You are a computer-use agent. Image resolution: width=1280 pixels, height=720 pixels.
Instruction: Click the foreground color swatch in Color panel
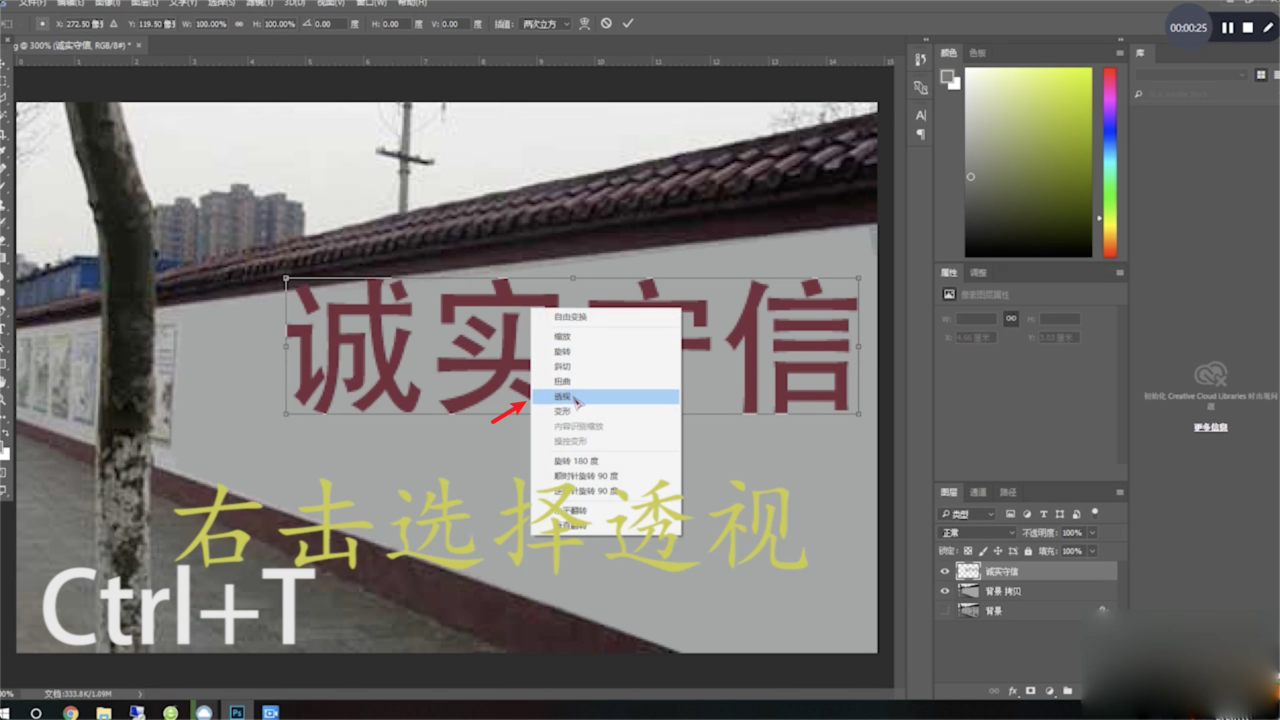tap(947, 76)
